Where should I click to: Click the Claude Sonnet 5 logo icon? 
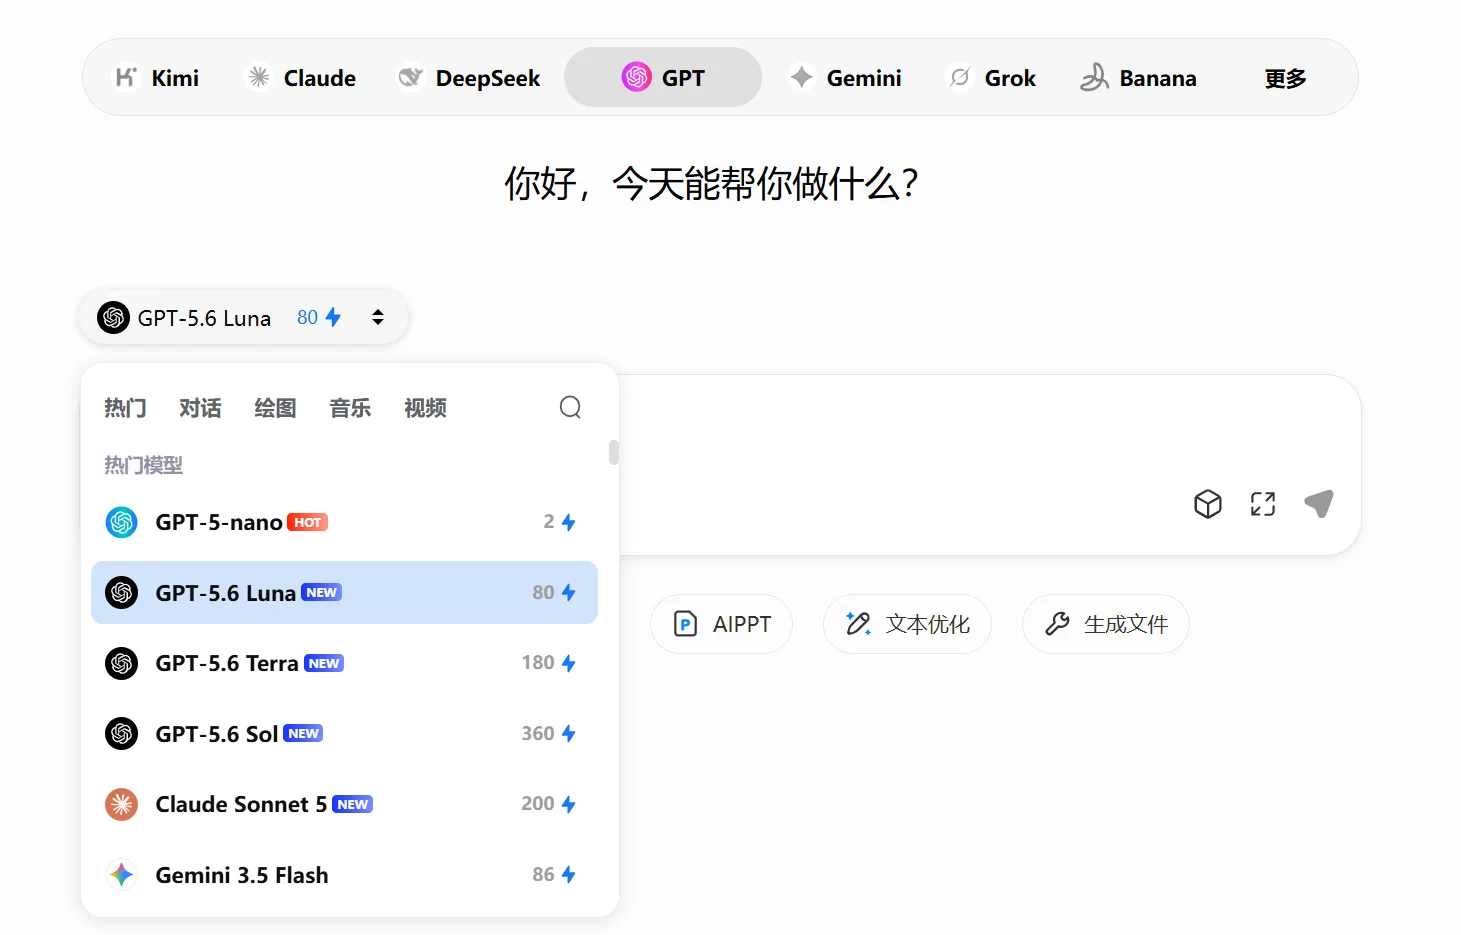pyautogui.click(x=122, y=804)
